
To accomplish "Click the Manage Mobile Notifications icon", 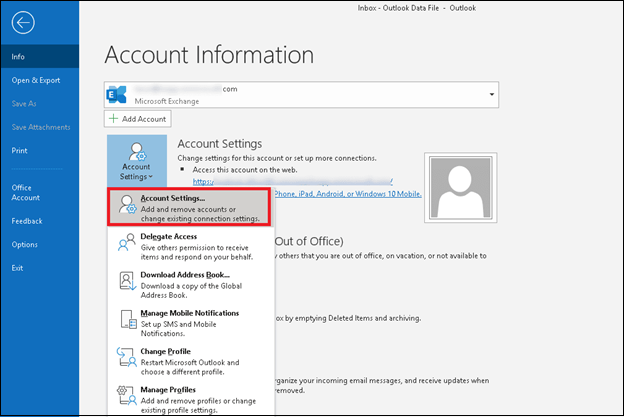I will [127, 319].
